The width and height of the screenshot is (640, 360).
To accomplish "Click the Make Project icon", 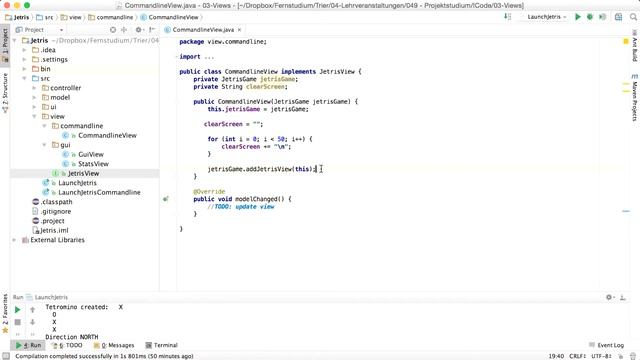I will (507, 17).
